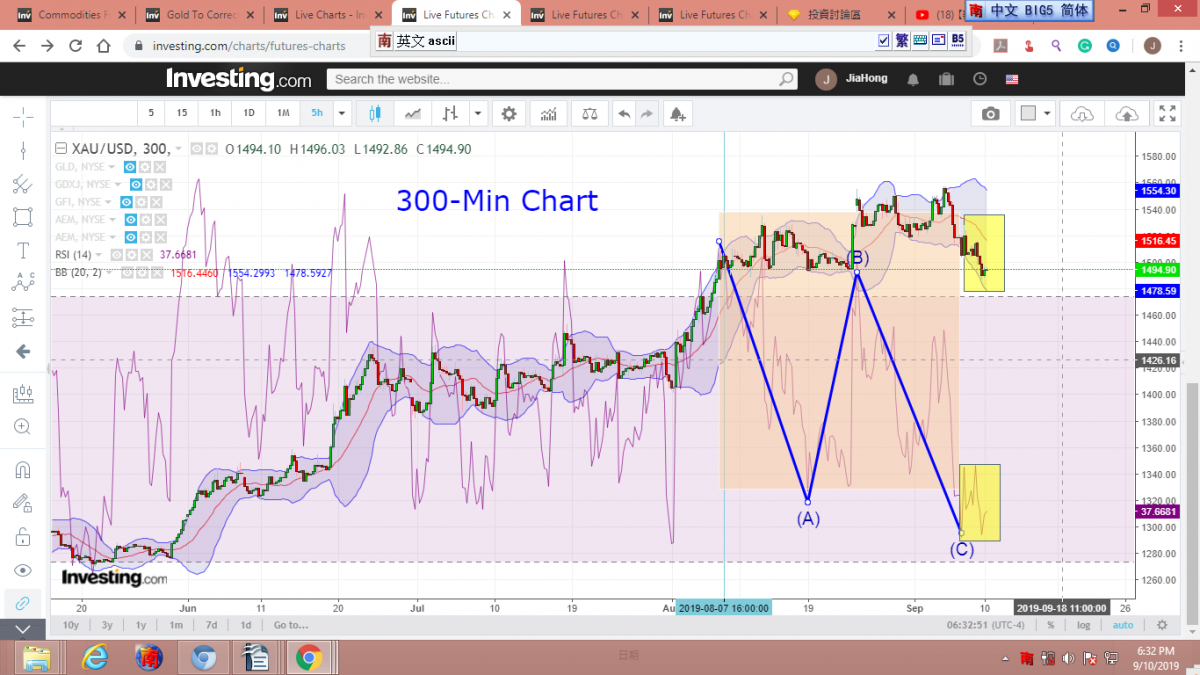Screen dimensions: 1200x675
Task: Click the Investing.com logo
Action: (x=238, y=79)
